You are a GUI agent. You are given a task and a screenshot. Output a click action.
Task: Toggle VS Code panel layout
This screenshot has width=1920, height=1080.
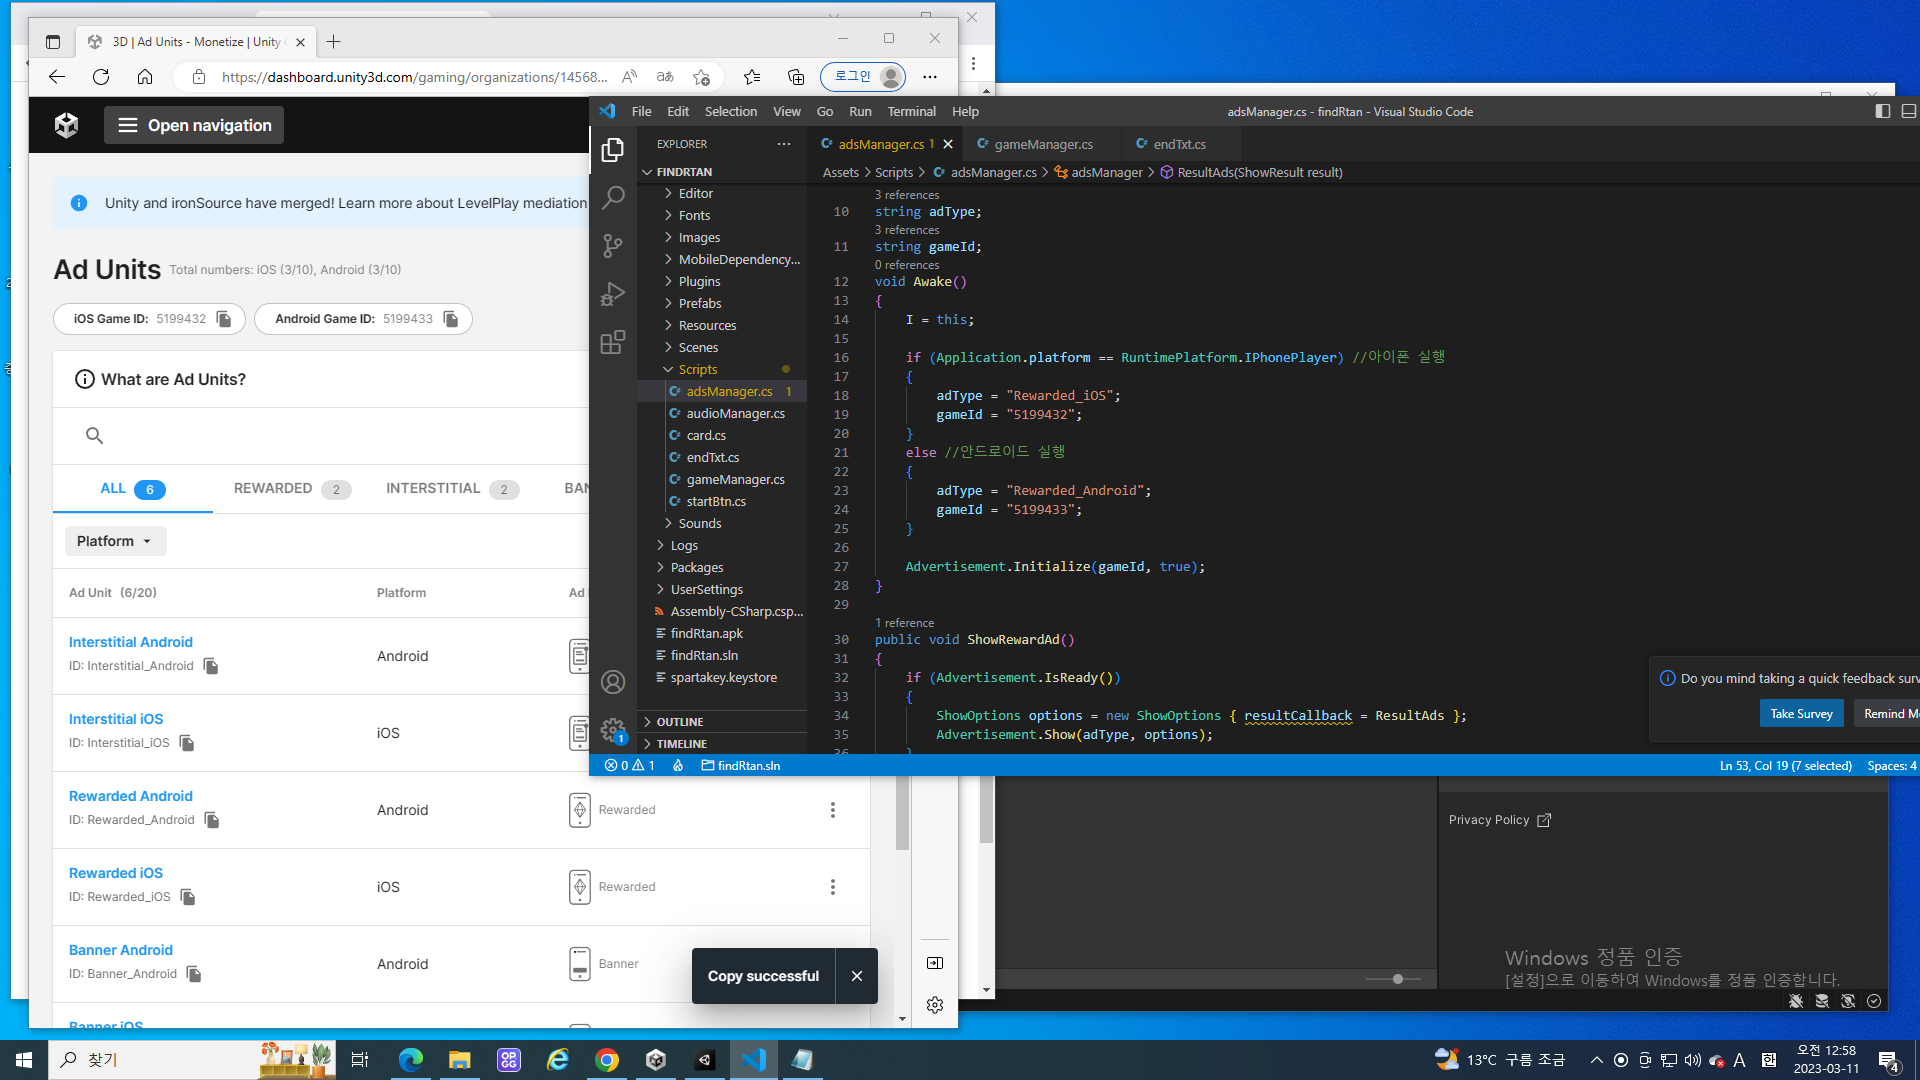(x=1909, y=111)
